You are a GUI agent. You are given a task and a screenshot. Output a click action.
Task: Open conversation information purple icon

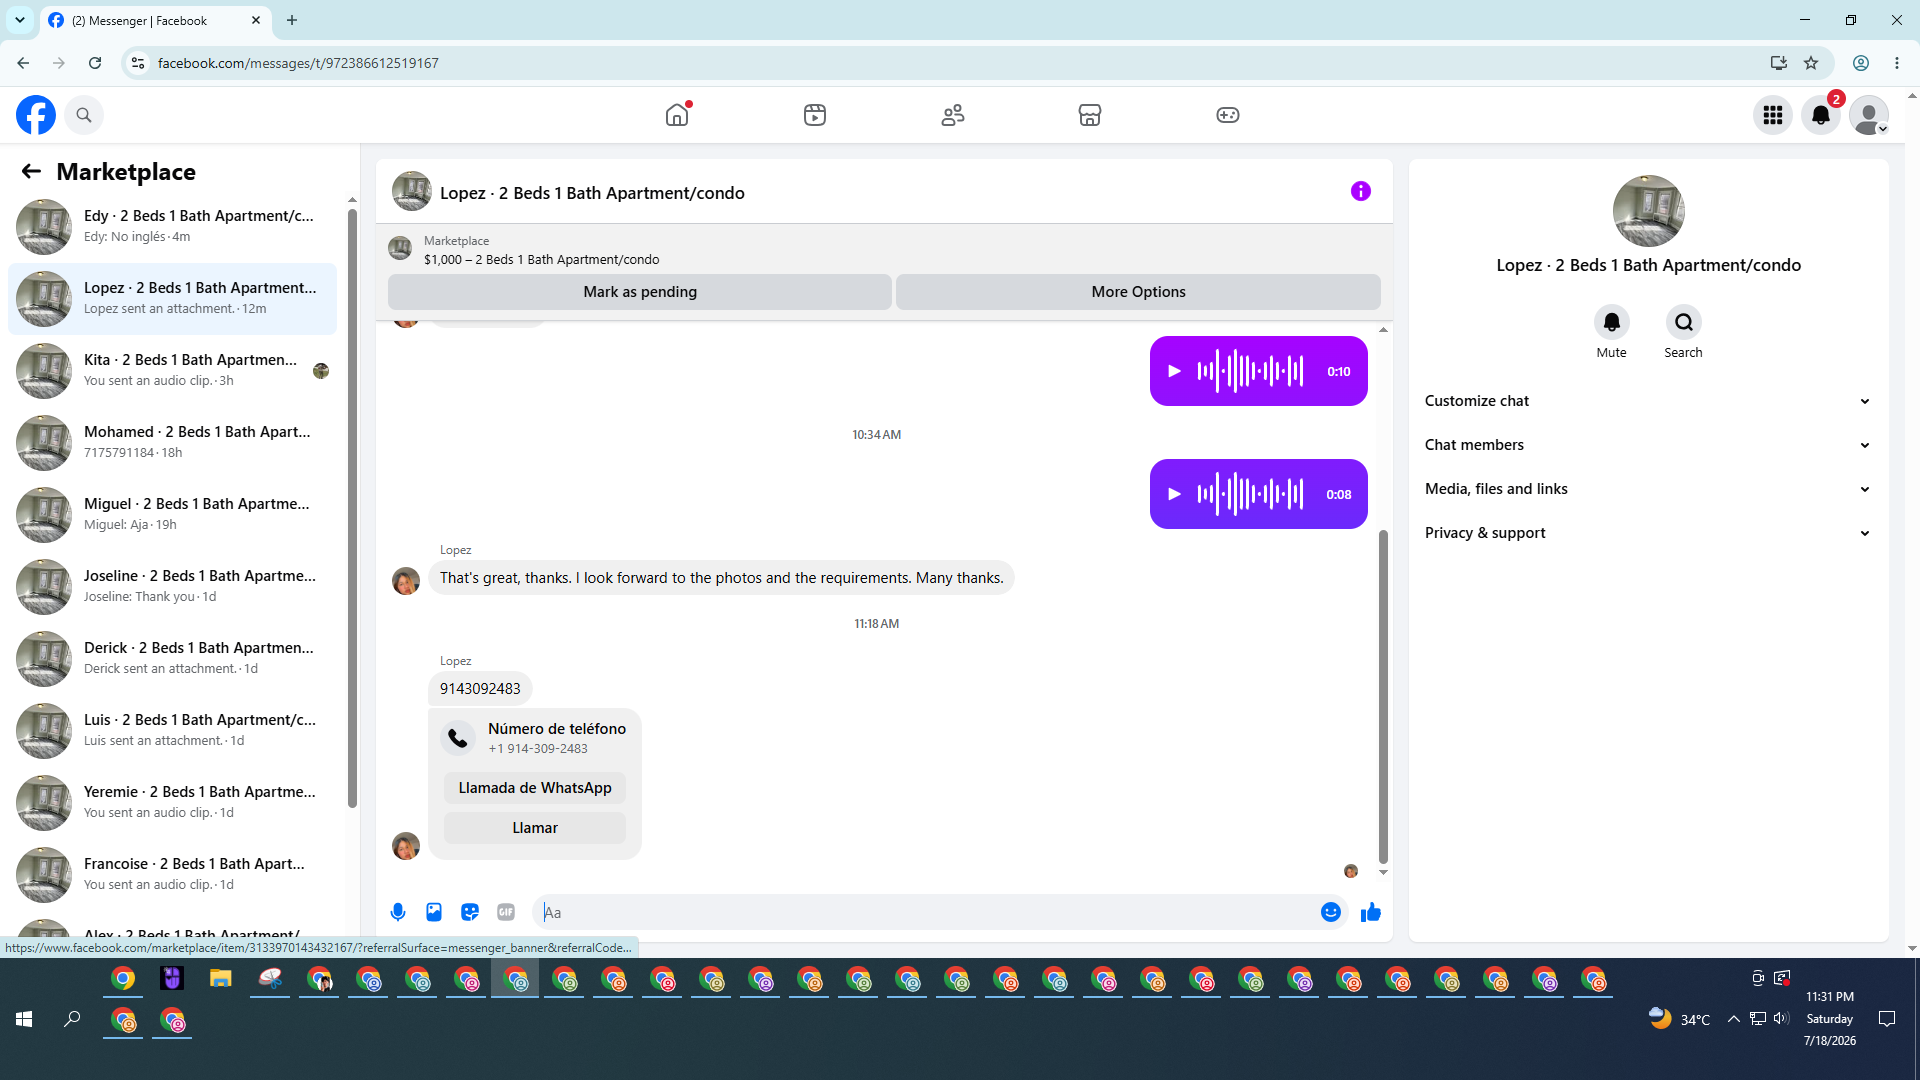(1361, 191)
